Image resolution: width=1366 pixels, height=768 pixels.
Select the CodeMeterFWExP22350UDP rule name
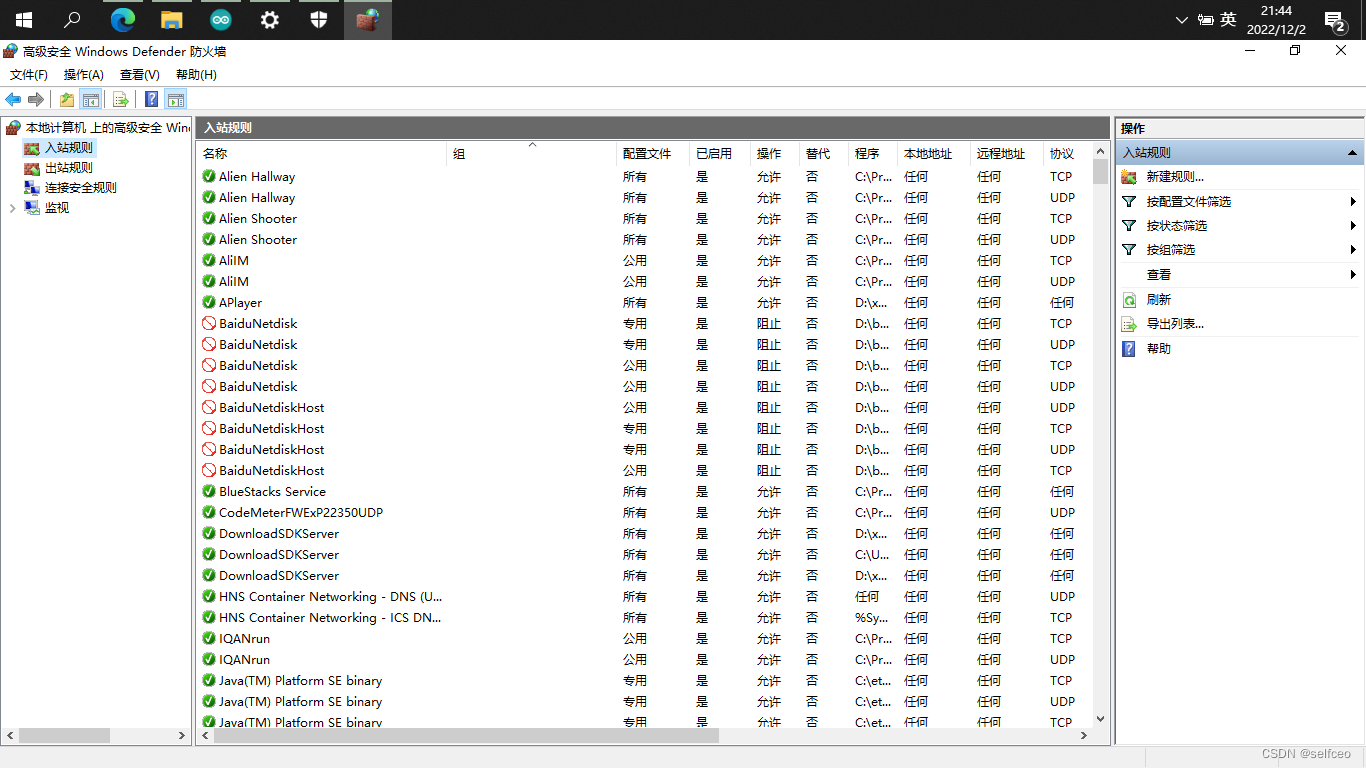pos(301,512)
